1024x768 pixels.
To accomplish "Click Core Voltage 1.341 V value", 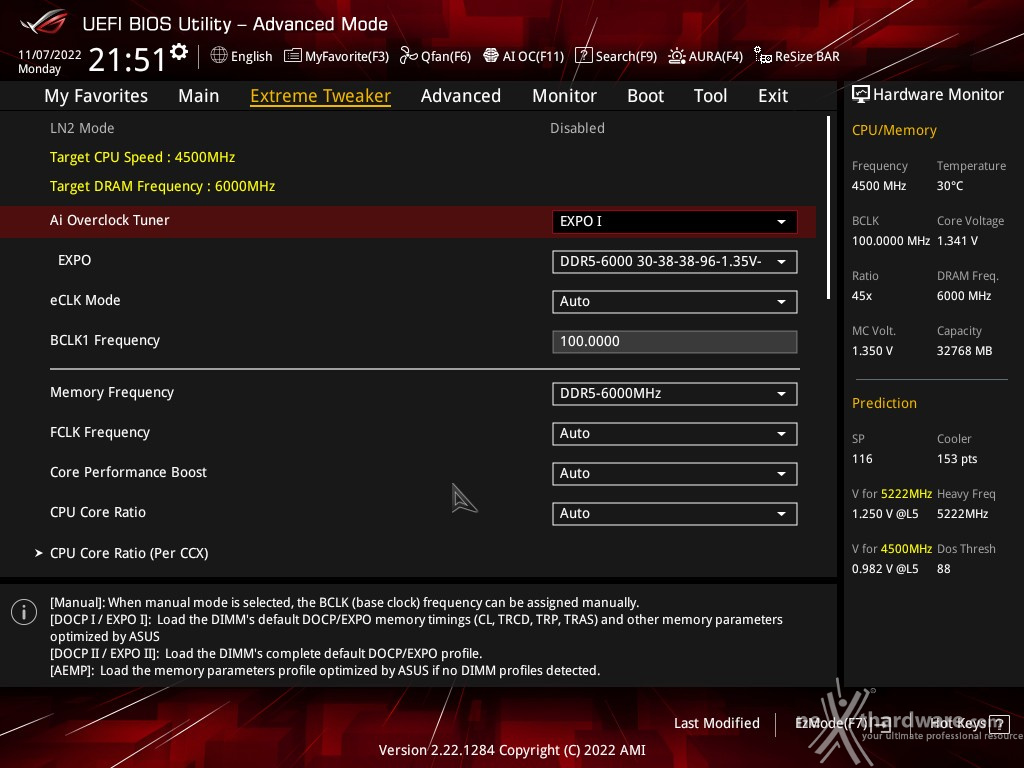I will [x=957, y=241].
